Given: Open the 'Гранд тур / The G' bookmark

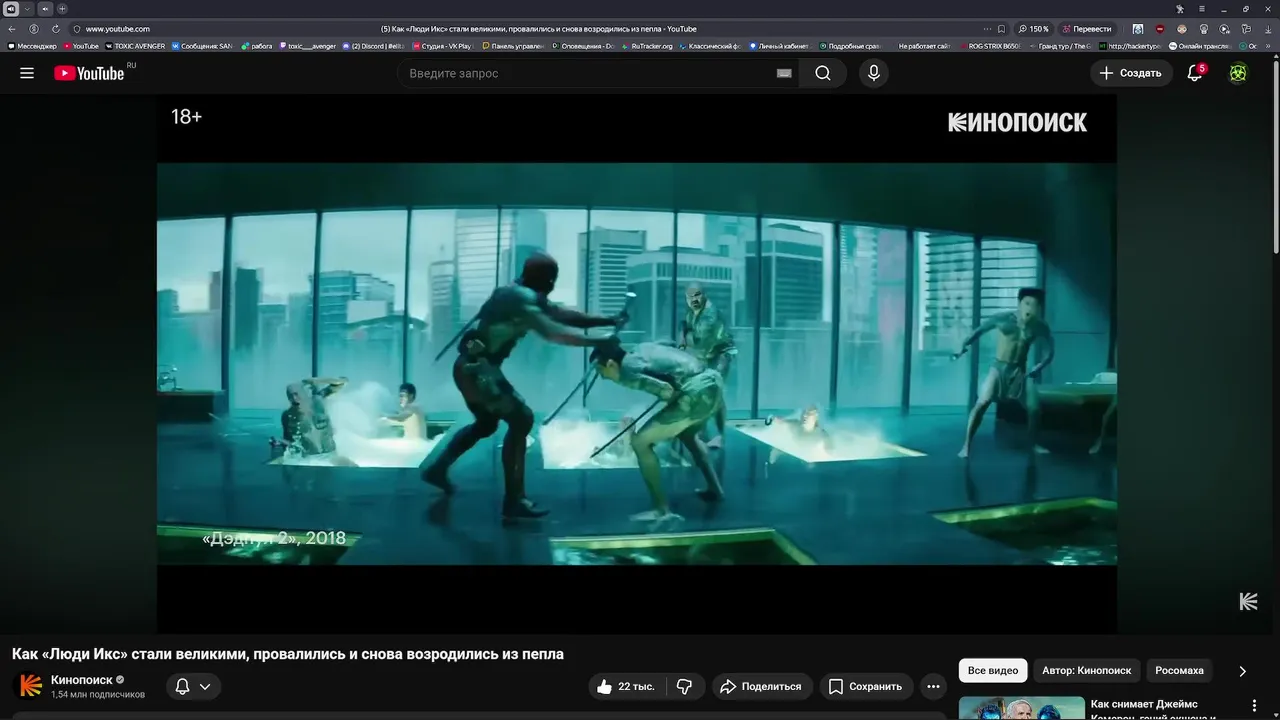Looking at the screenshot, I should 1062,46.
